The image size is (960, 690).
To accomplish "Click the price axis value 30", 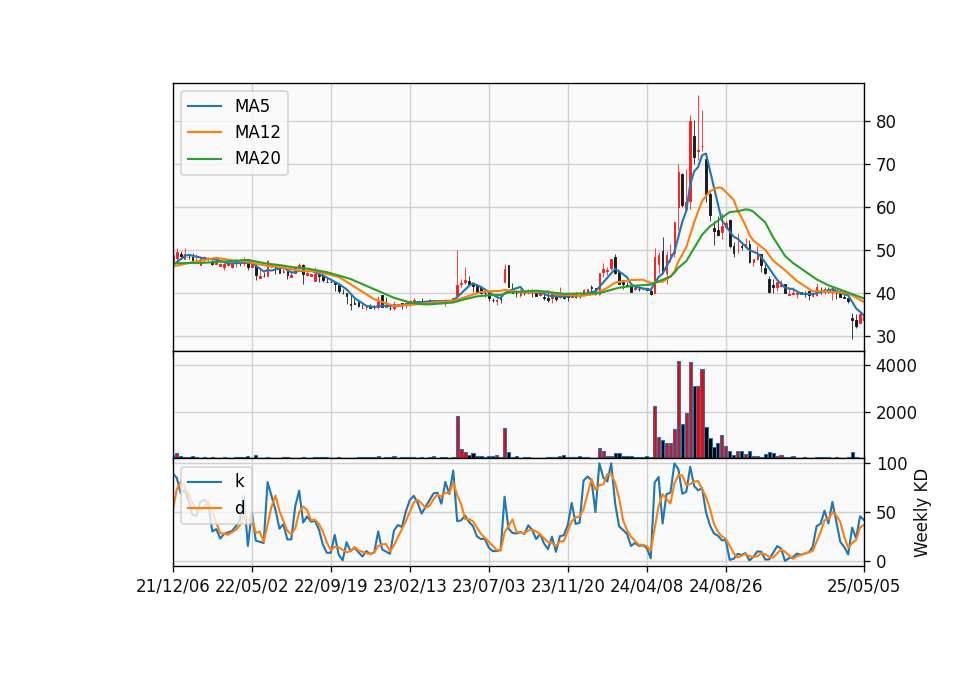I will pyautogui.click(x=886, y=337).
